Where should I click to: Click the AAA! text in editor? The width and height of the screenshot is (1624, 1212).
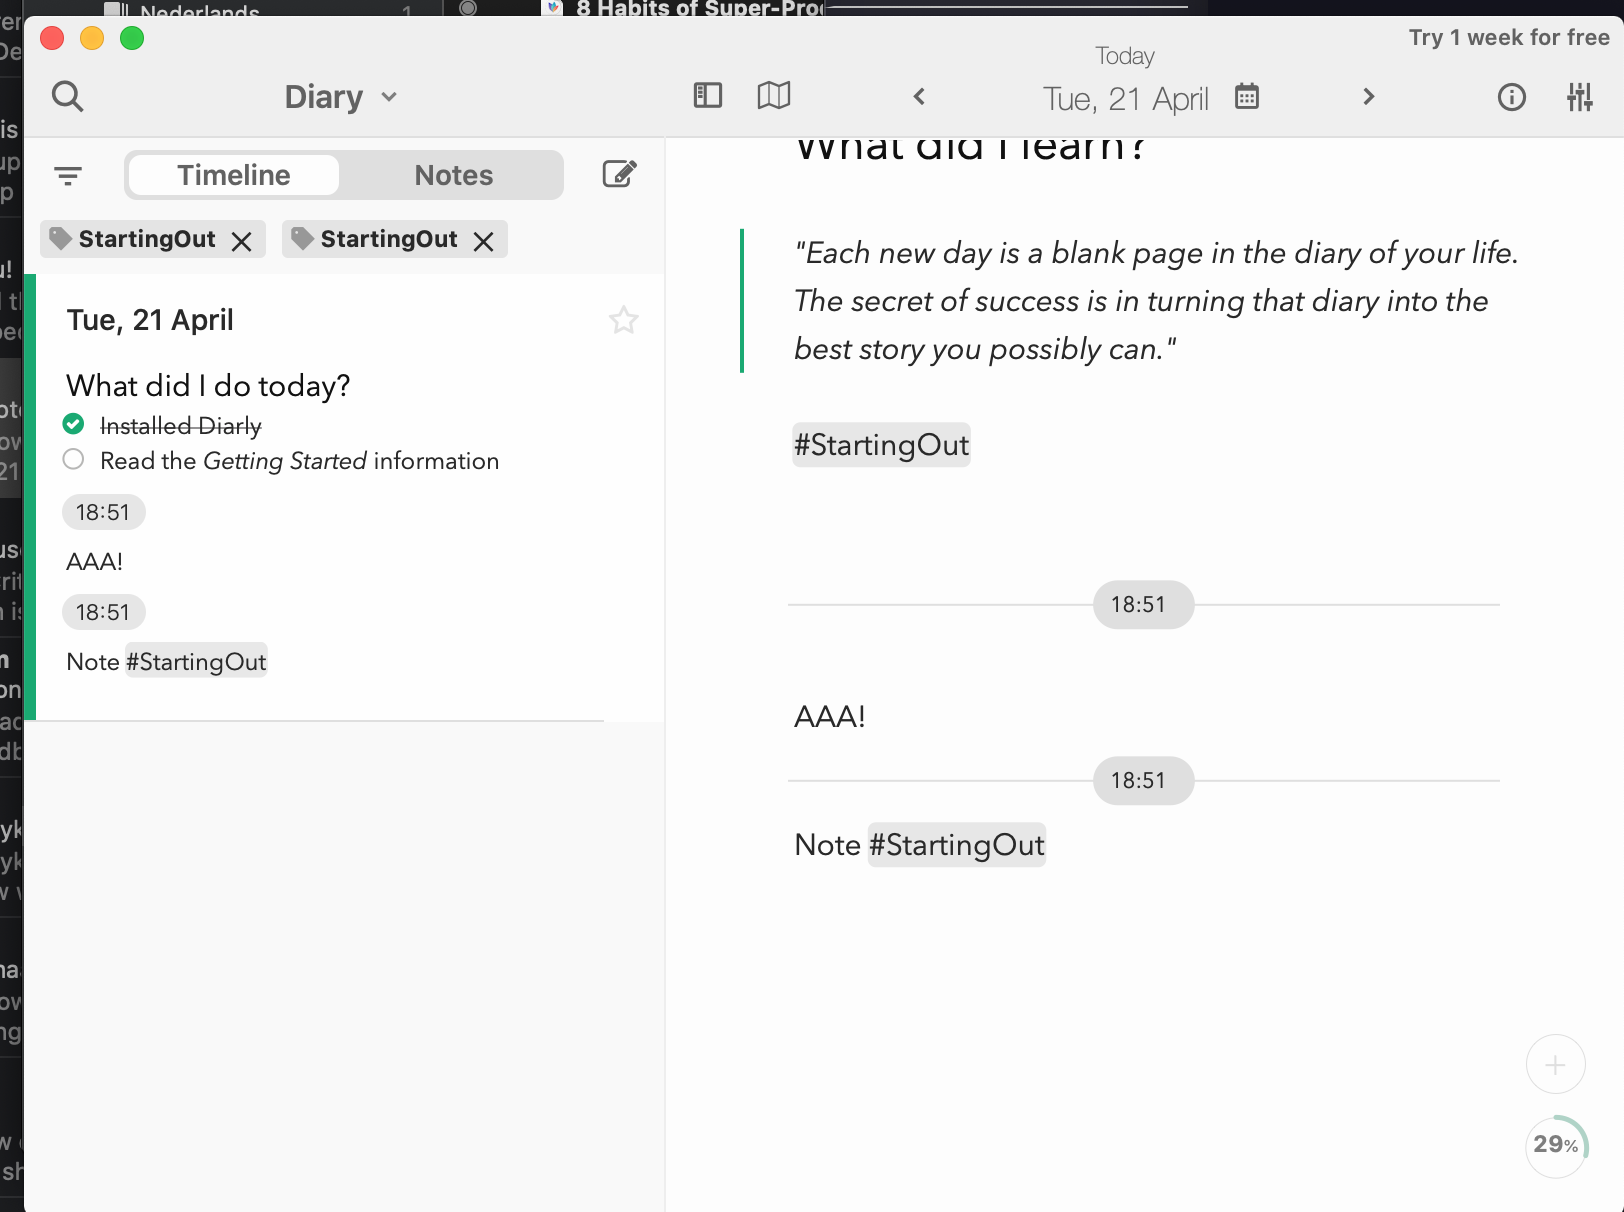click(830, 717)
